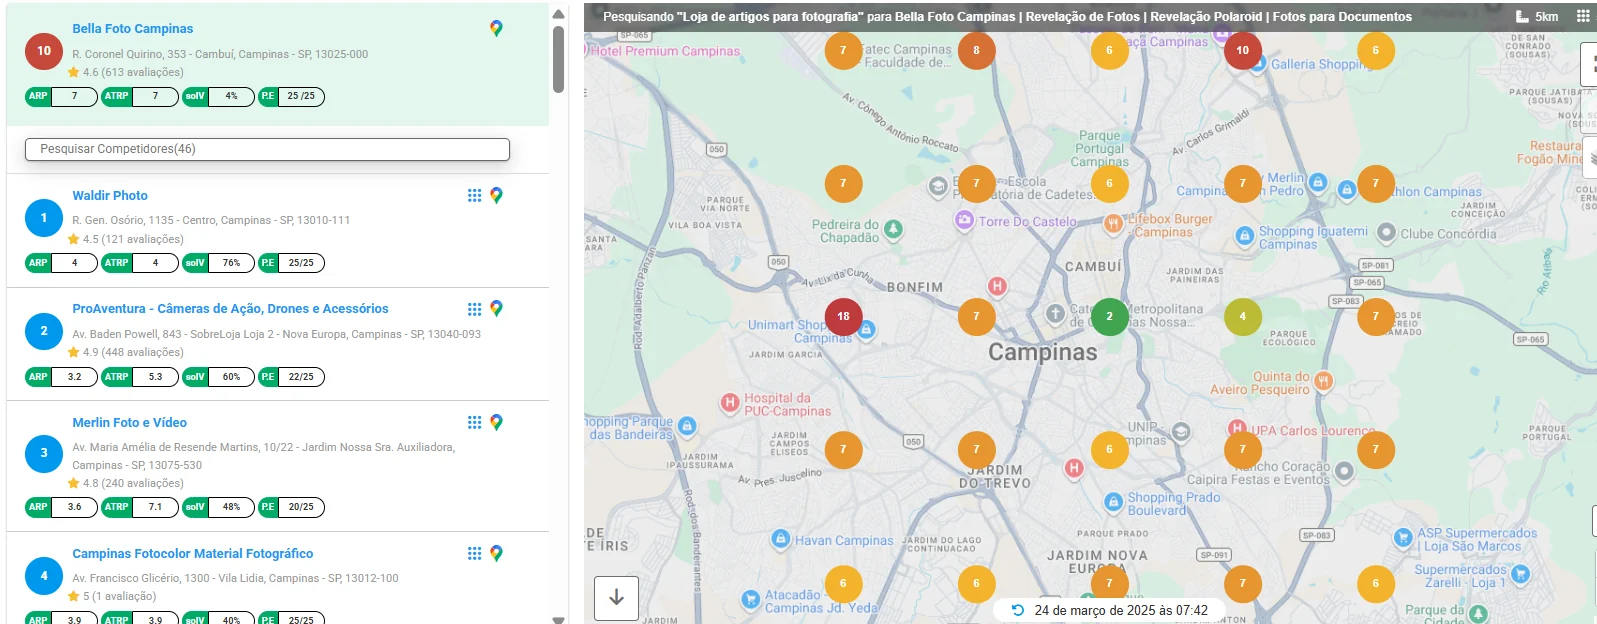Select the red rank 18 map marker
The image size is (1597, 624).
click(x=843, y=316)
